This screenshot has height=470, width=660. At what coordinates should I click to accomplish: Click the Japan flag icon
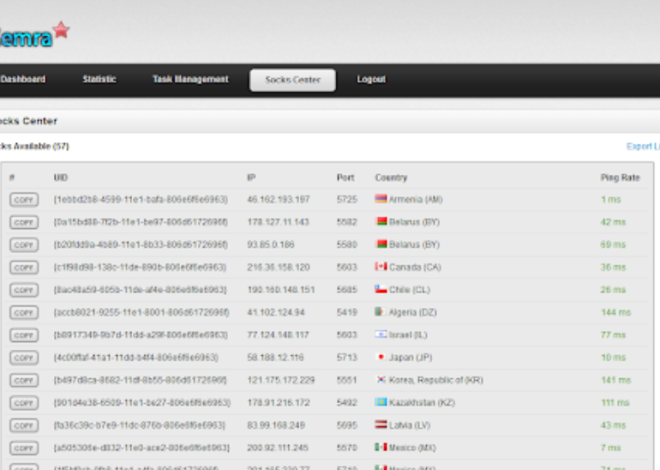pyautogui.click(x=381, y=357)
